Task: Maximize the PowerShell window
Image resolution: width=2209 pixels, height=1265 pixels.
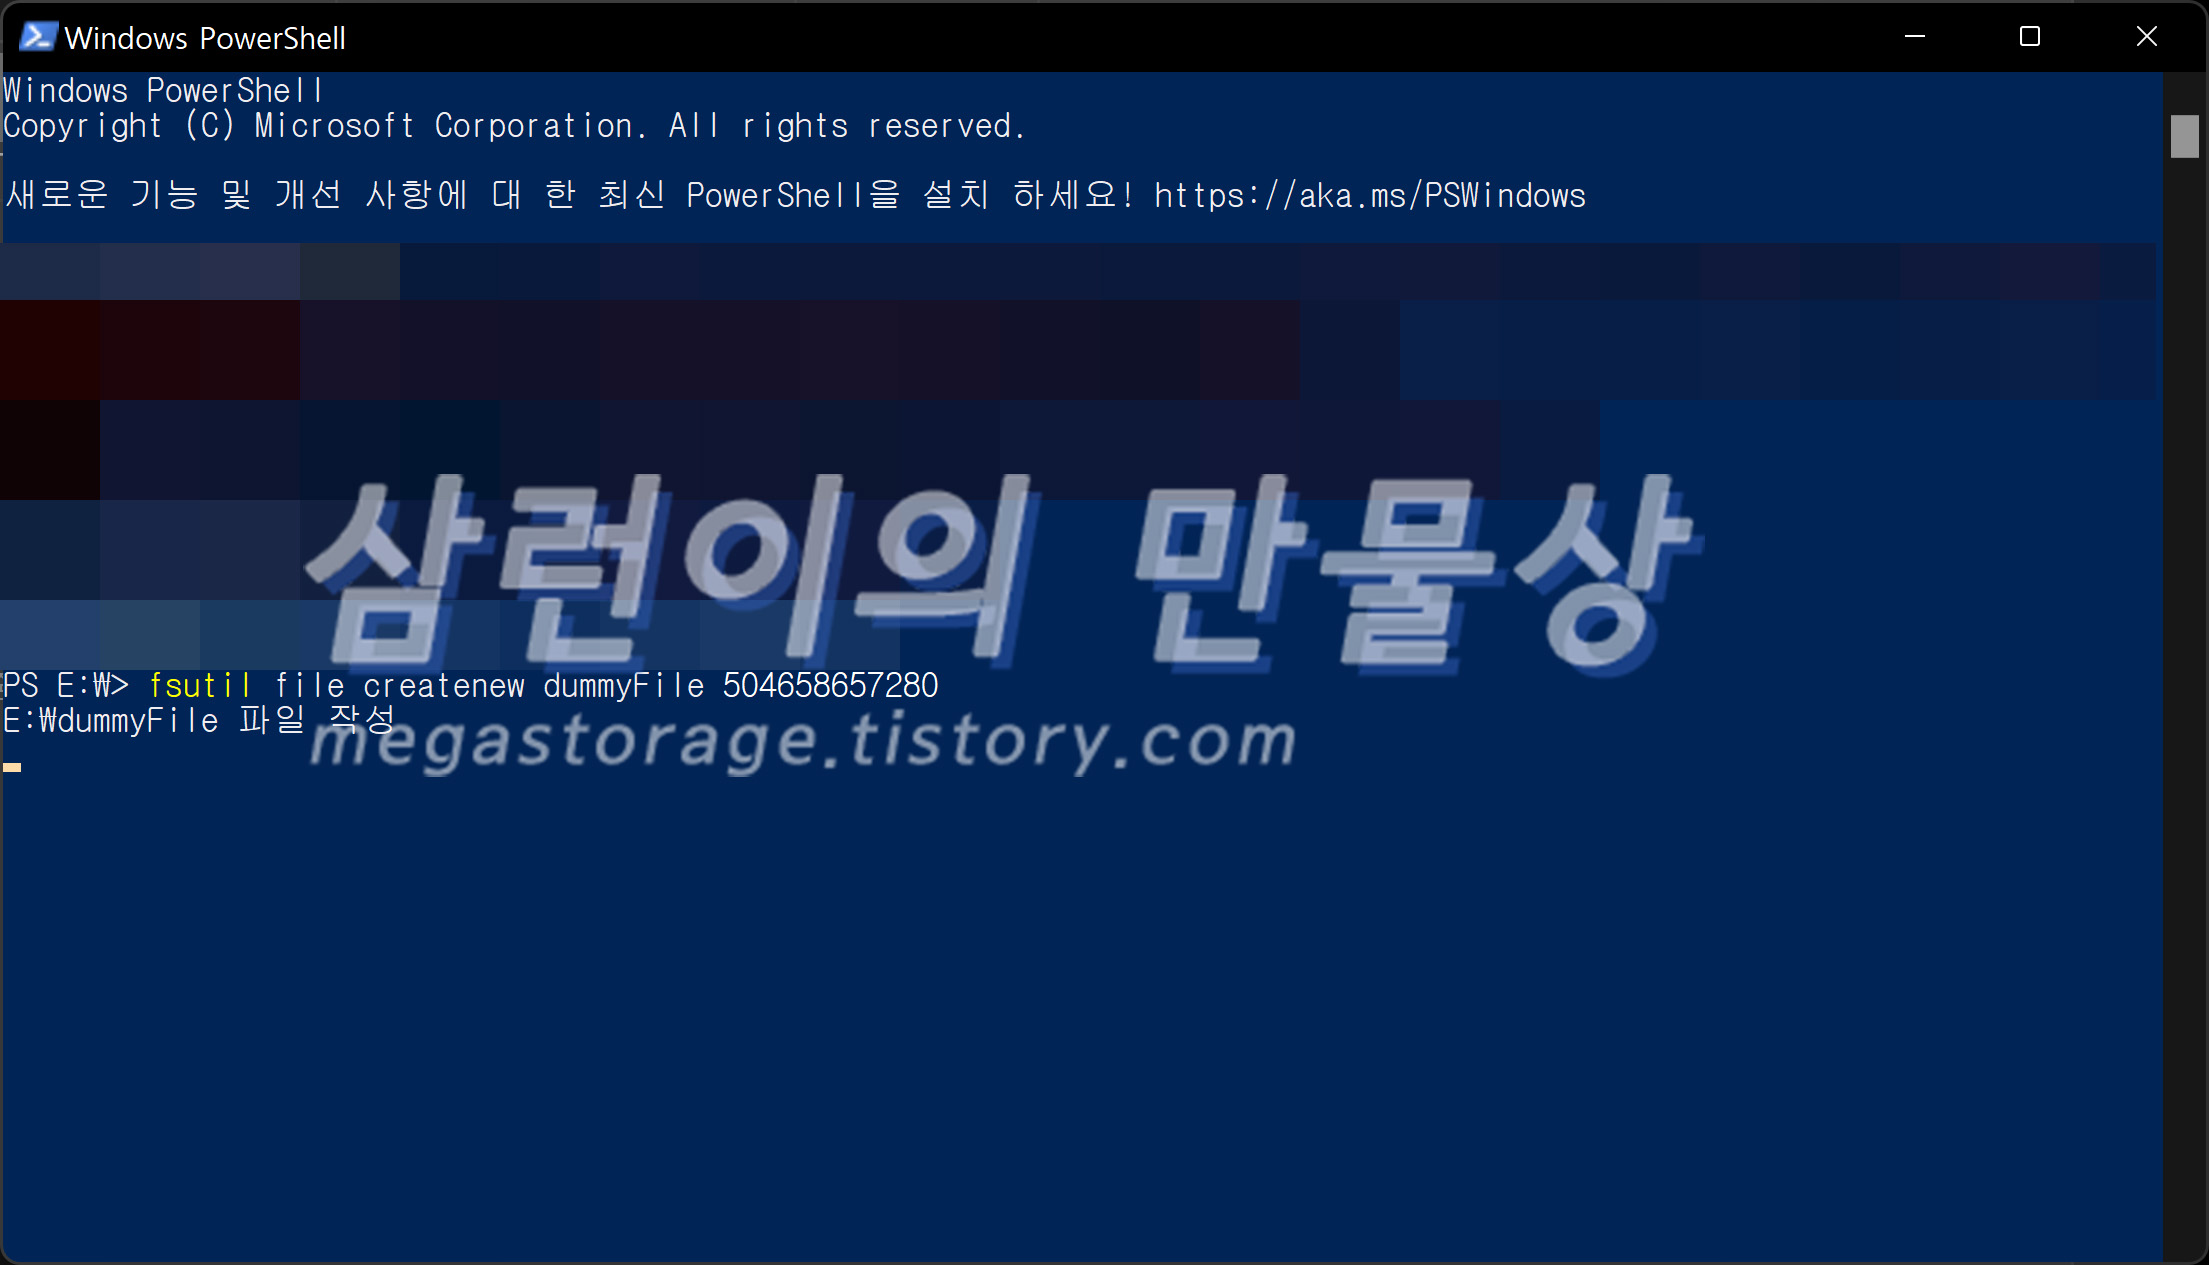Action: (x=2029, y=37)
